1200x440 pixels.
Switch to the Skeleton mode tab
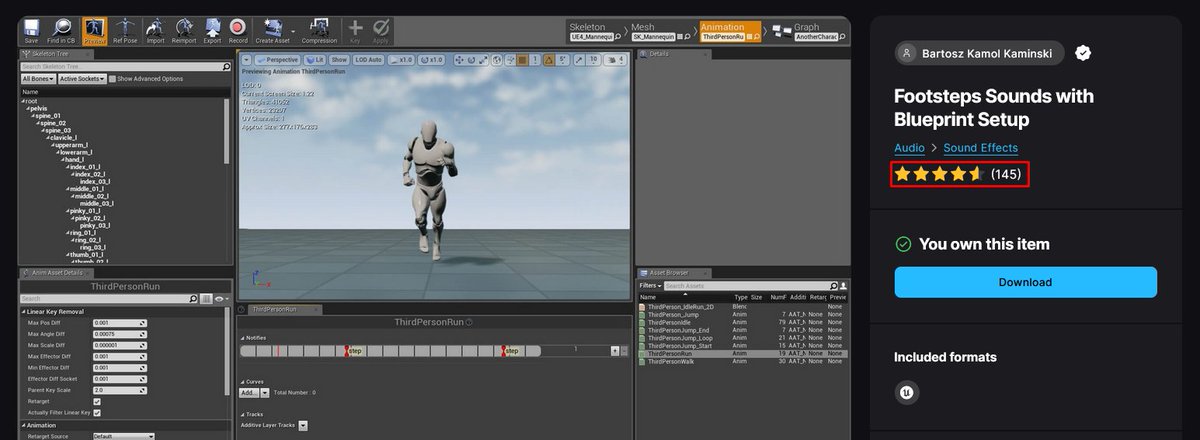[595, 32]
